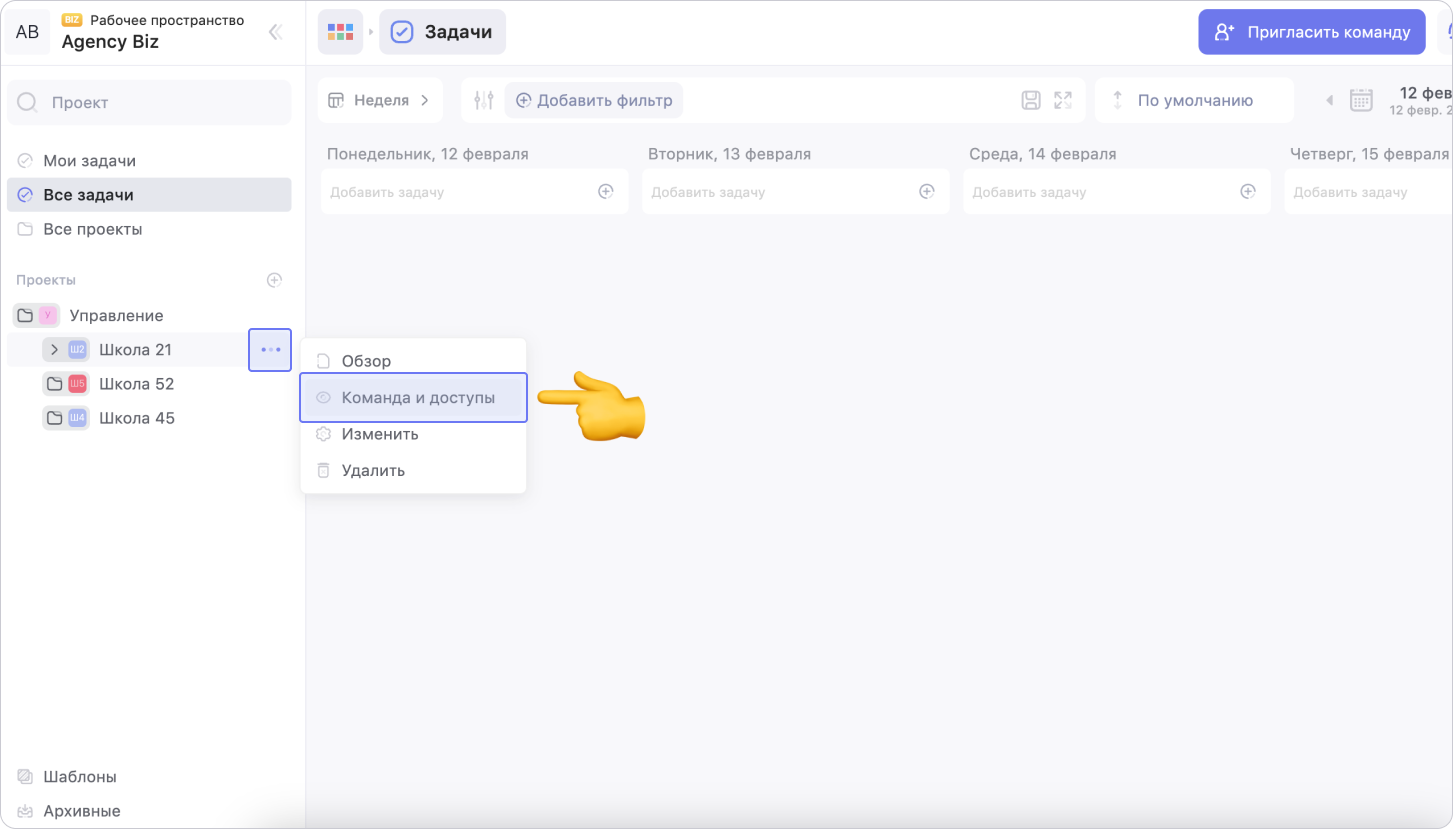1453x829 pixels.
Task: Open the Неделя view dropdown
Action: 380,100
